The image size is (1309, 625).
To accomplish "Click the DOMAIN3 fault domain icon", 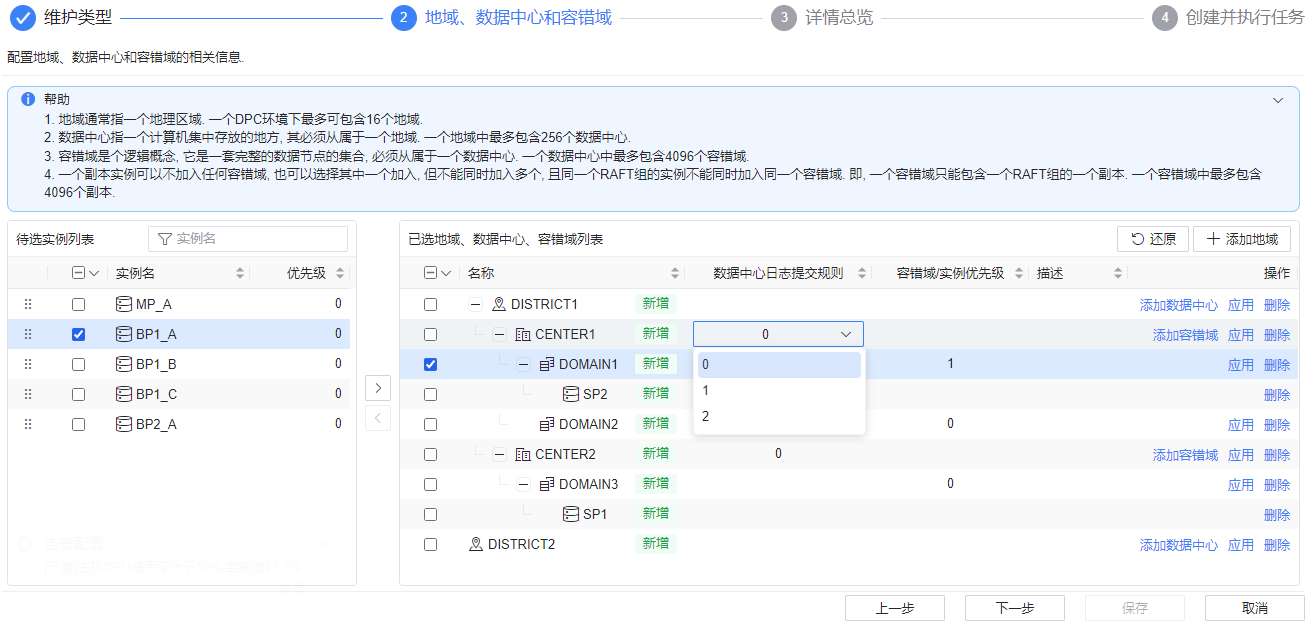I will (x=547, y=484).
